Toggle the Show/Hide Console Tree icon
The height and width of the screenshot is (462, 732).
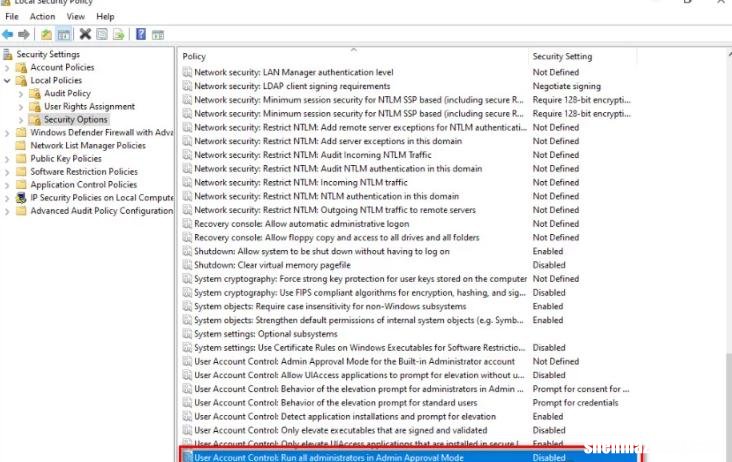click(63, 34)
